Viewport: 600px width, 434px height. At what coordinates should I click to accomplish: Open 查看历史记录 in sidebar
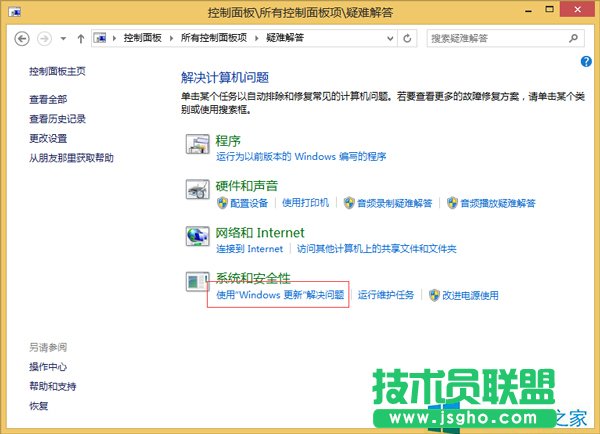pyautogui.click(x=57, y=119)
